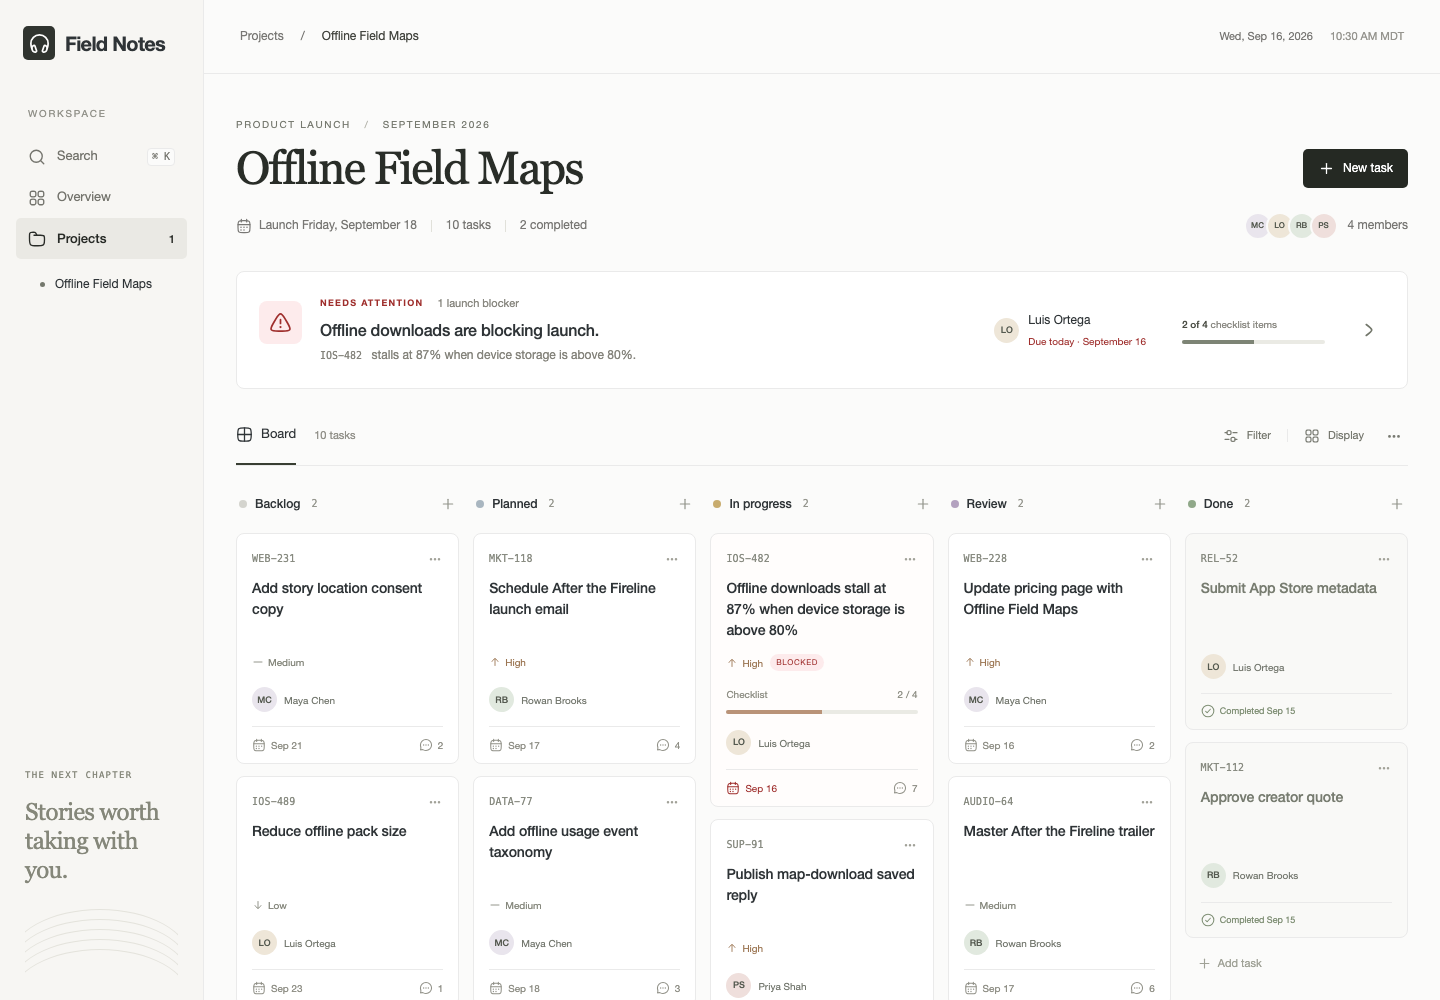Click the sidebar Search field
Viewport: 1440px width, 1000px height.
pos(101,156)
